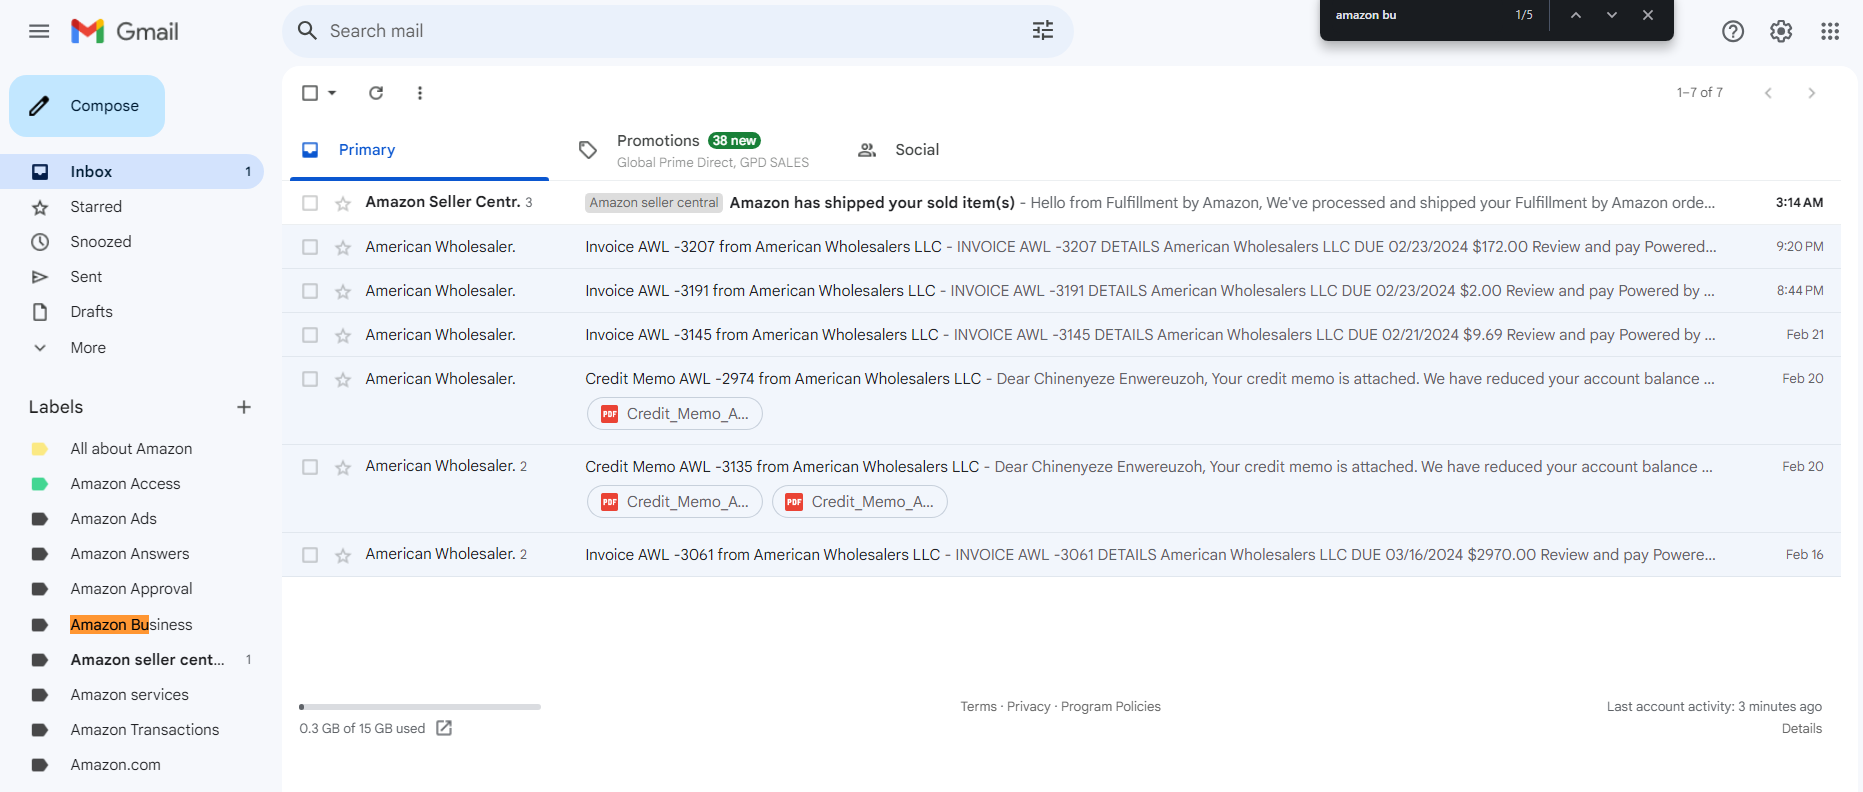Star the Invoice AWL -3207 email
Viewport: 1863px width, 792px height.
[x=343, y=248]
